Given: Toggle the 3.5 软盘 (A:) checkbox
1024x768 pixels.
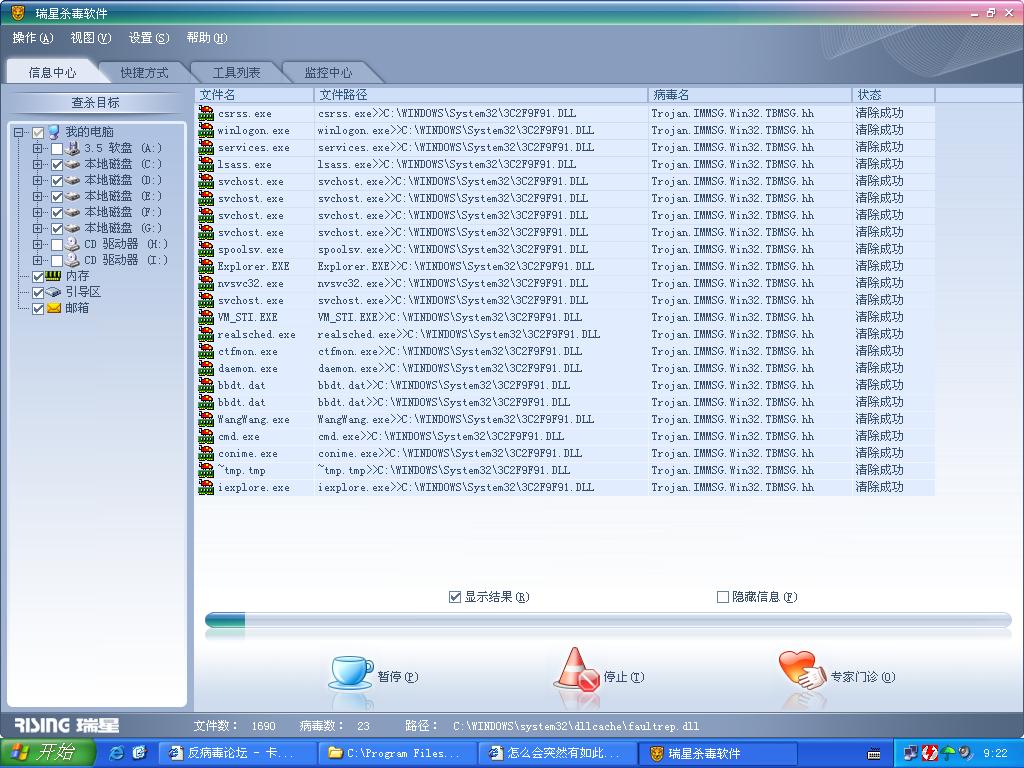Looking at the screenshot, I should pyautogui.click(x=57, y=149).
